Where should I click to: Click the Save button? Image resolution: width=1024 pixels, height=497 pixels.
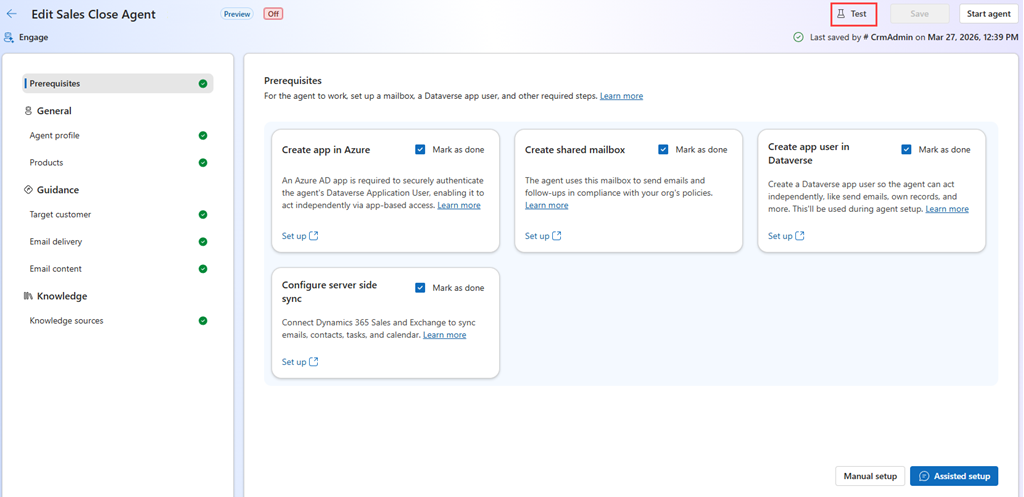[x=920, y=14]
